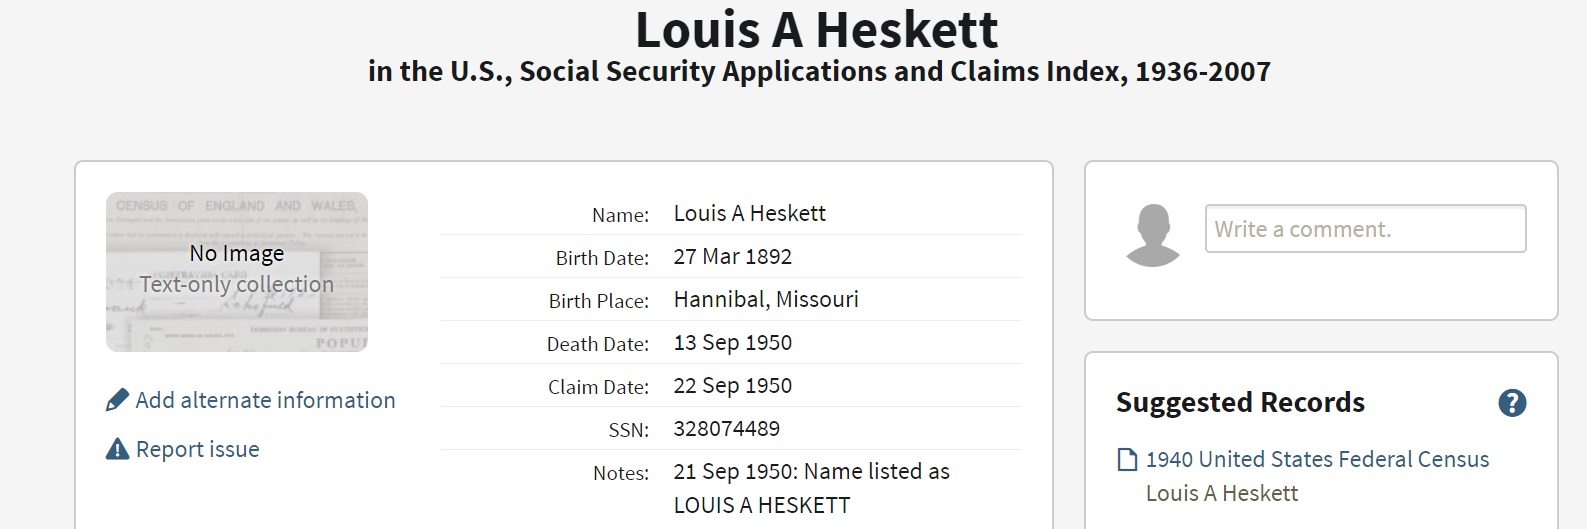Open the Report issue link

pyautogui.click(x=197, y=449)
